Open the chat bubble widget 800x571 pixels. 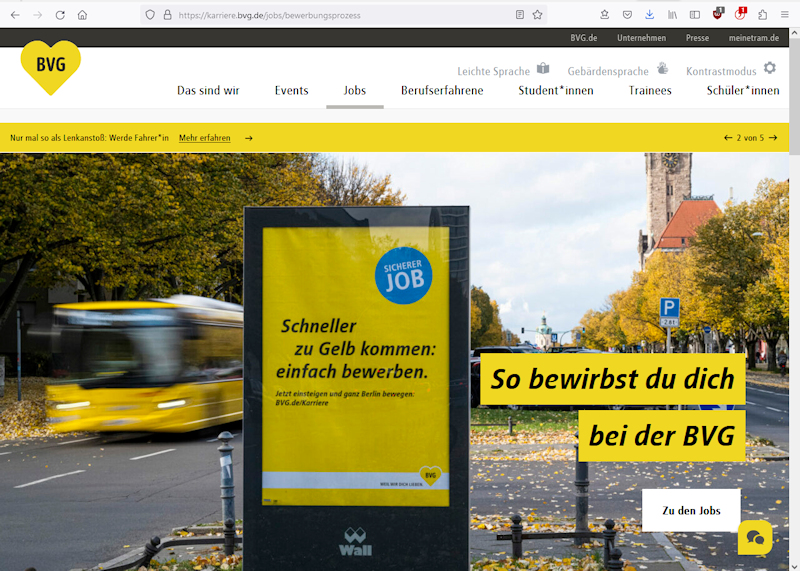755,537
